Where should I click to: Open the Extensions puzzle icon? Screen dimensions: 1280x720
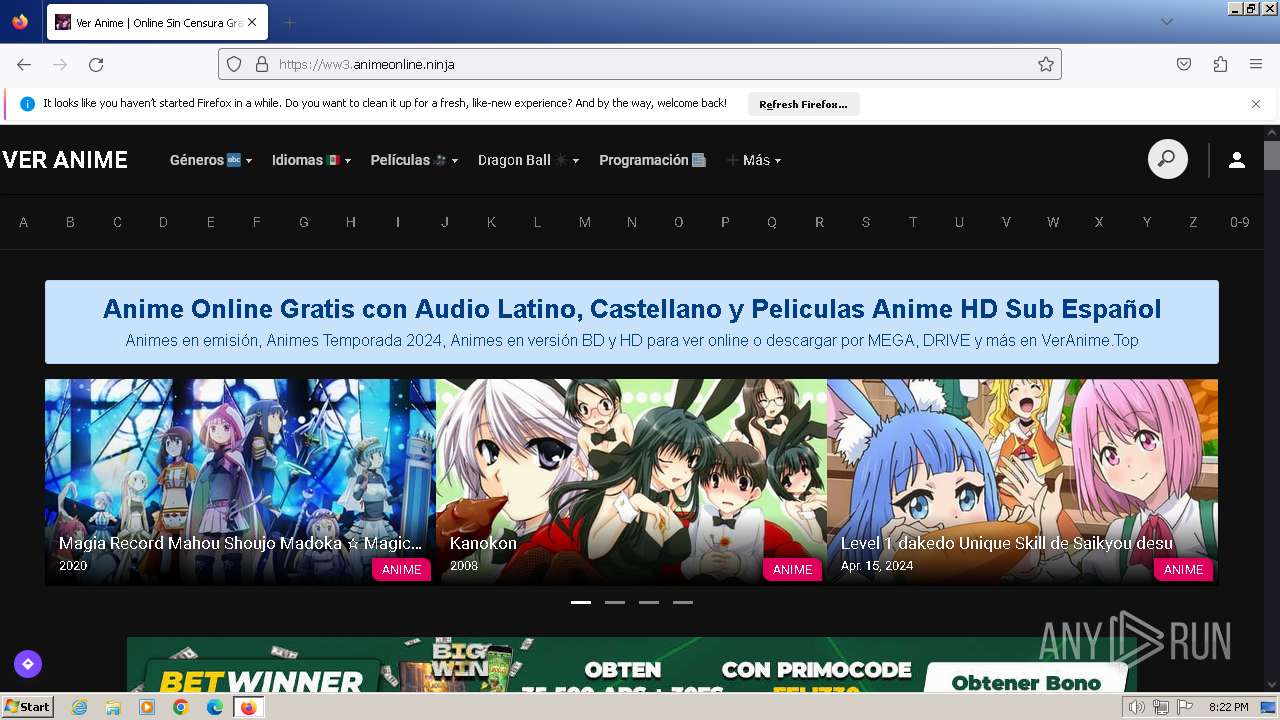(1220, 64)
